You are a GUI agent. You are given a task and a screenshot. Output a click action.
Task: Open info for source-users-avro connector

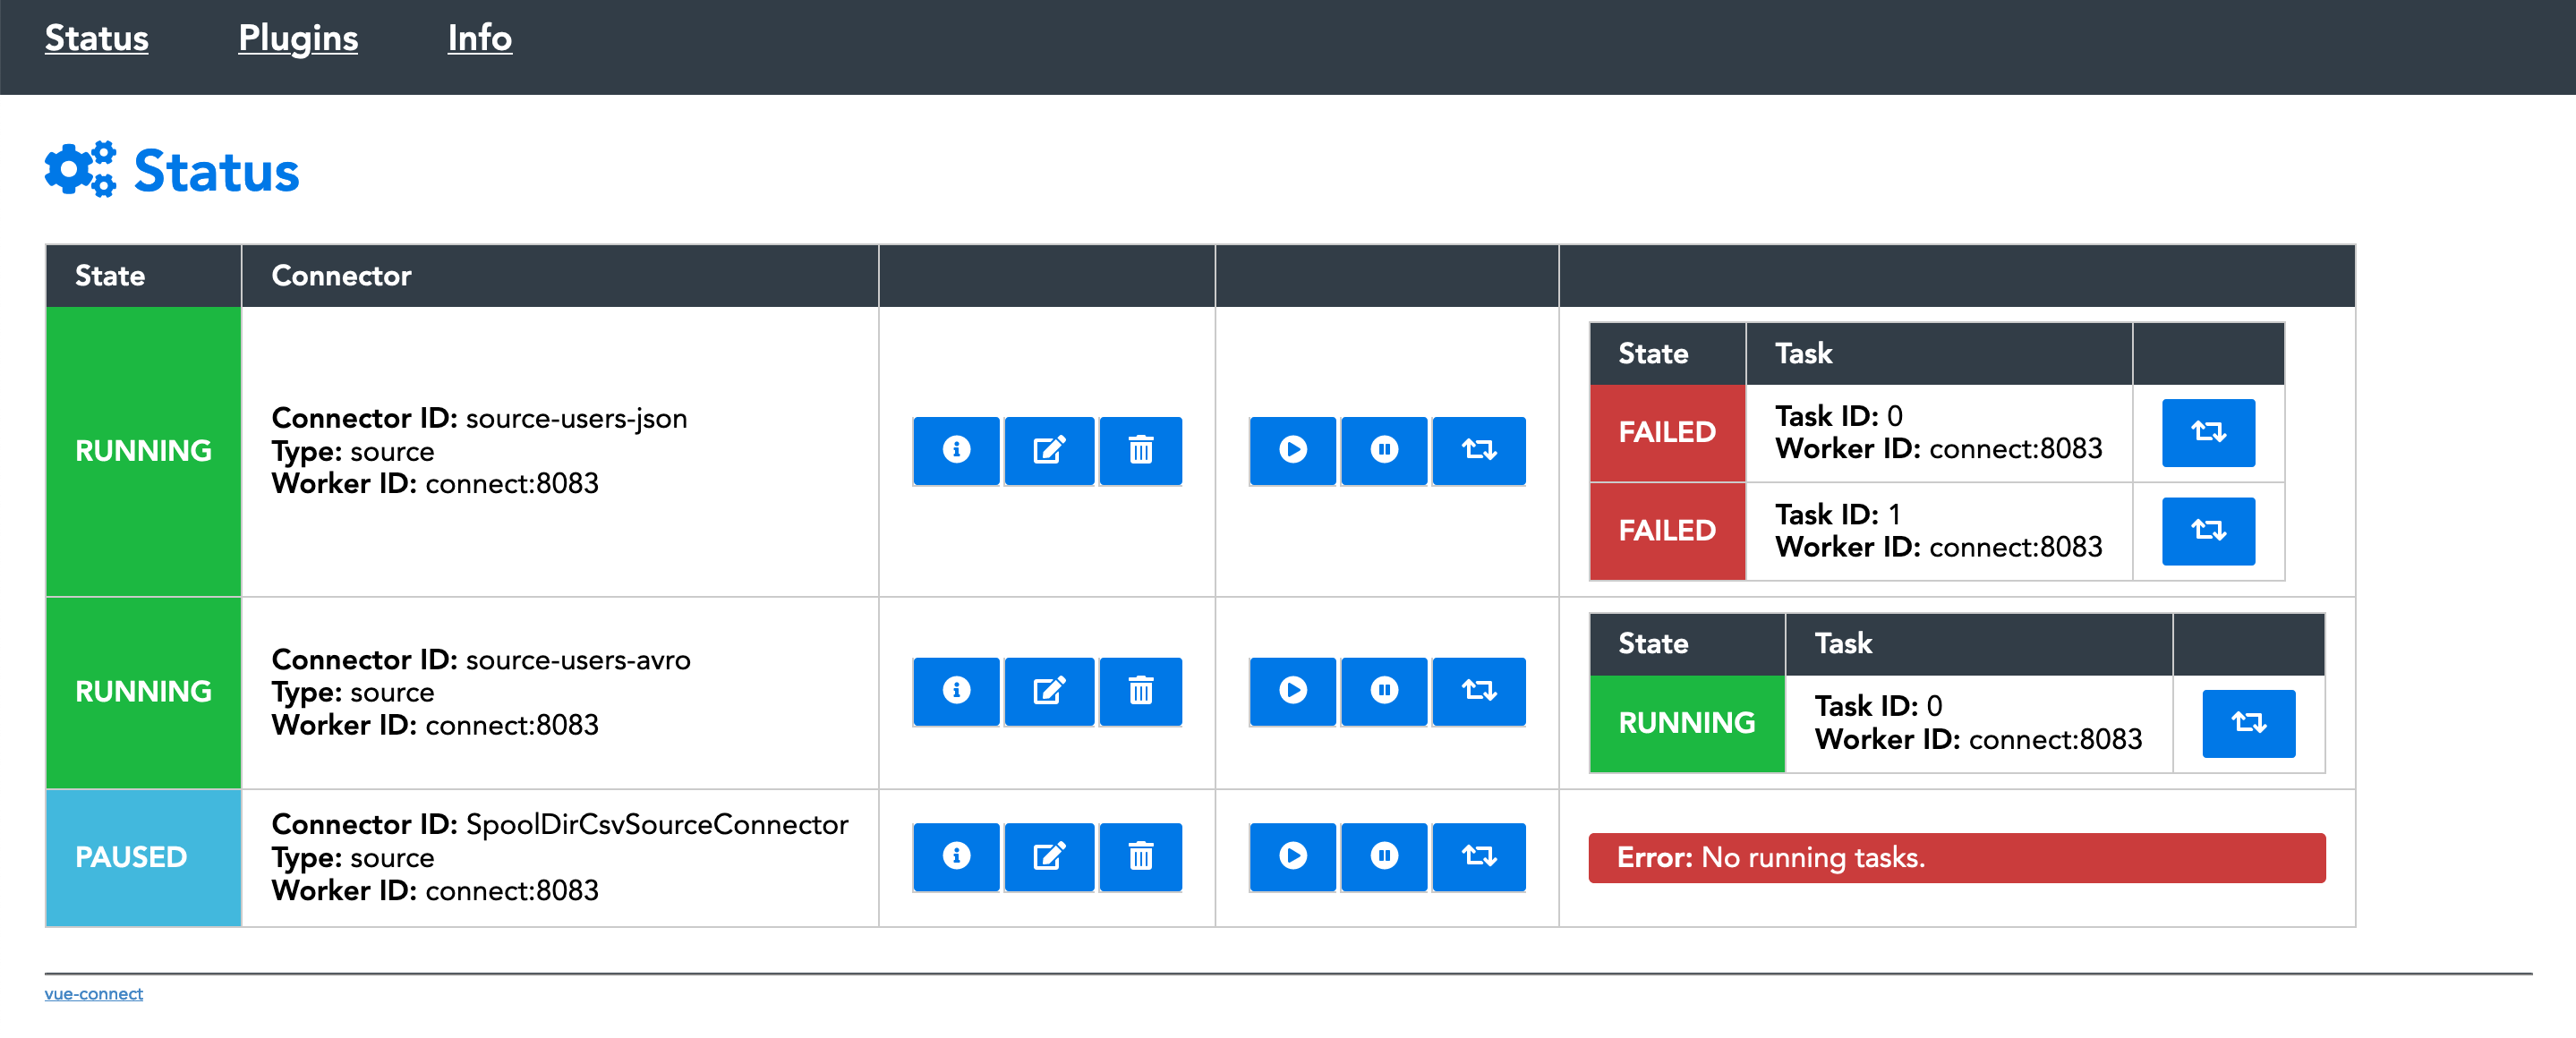pyautogui.click(x=956, y=691)
